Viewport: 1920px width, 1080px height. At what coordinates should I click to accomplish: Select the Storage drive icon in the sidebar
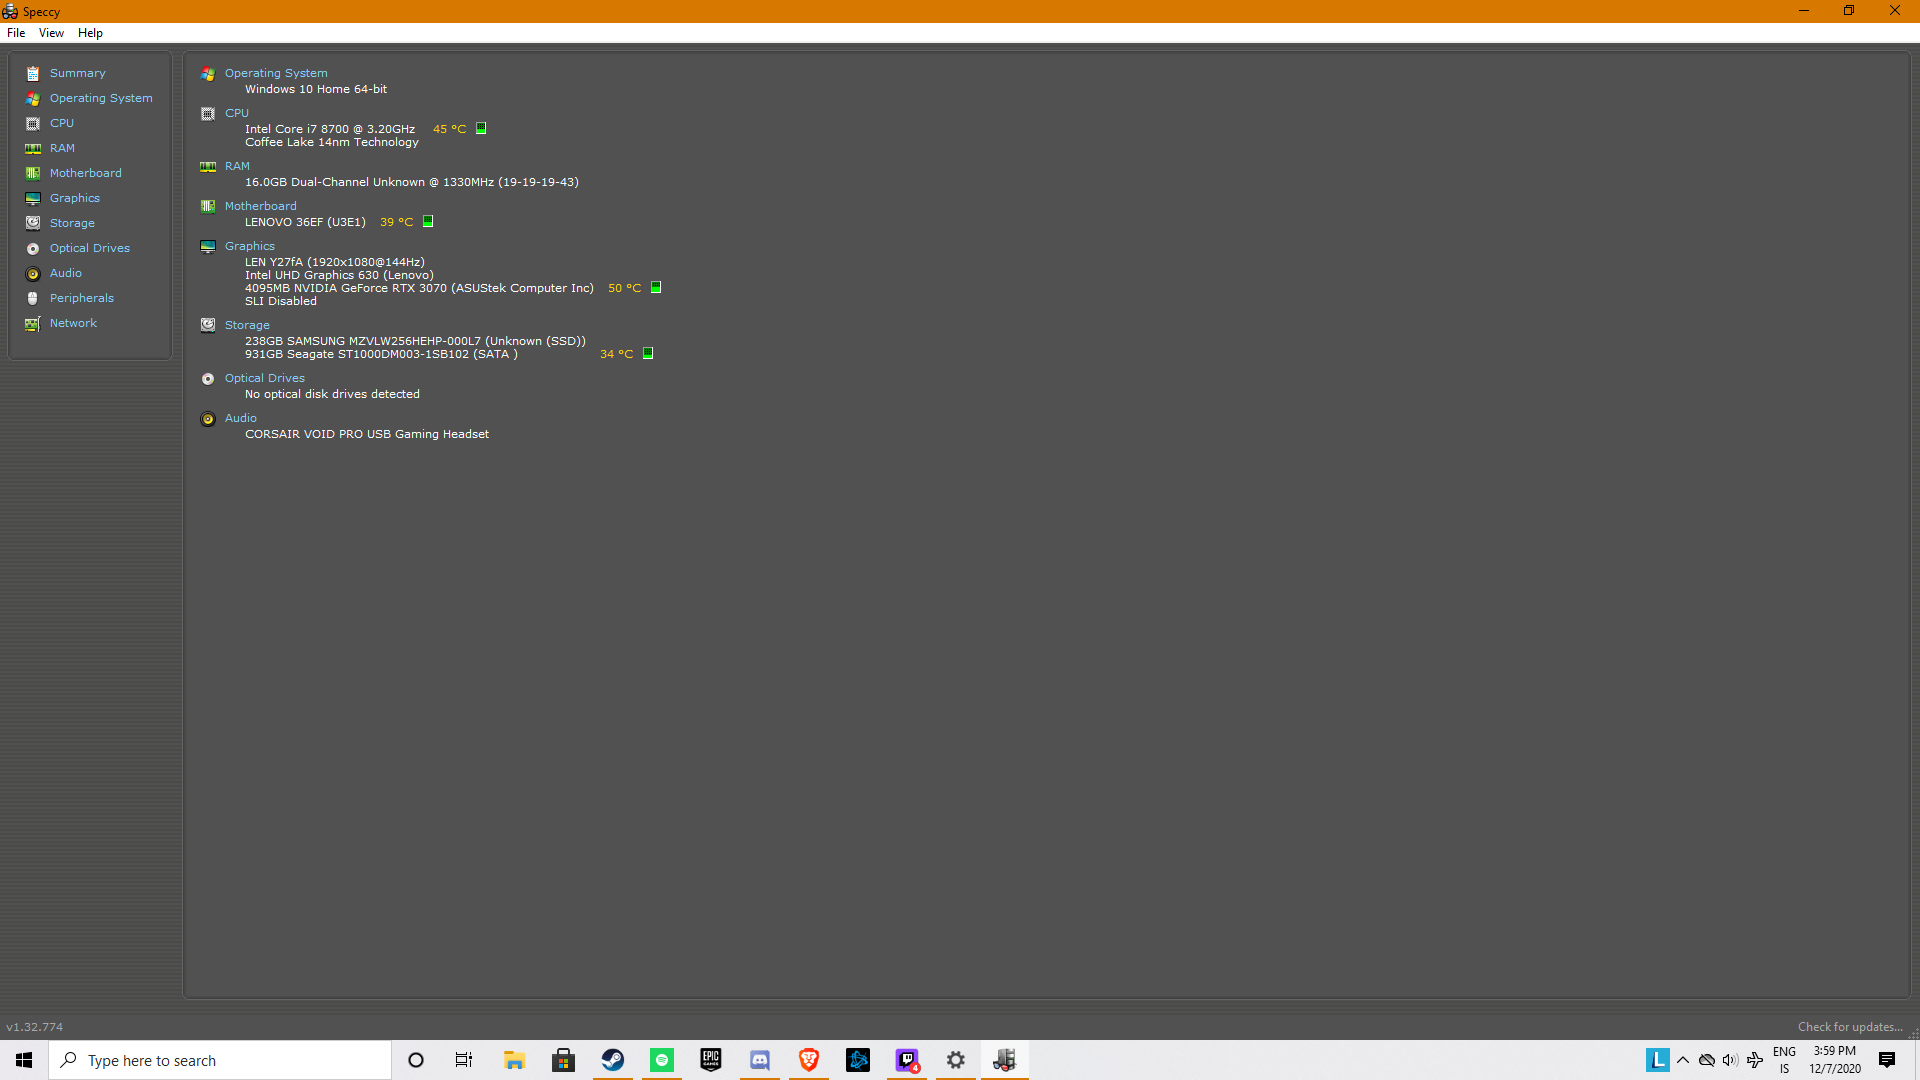pyautogui.click(x=33, y=223)
